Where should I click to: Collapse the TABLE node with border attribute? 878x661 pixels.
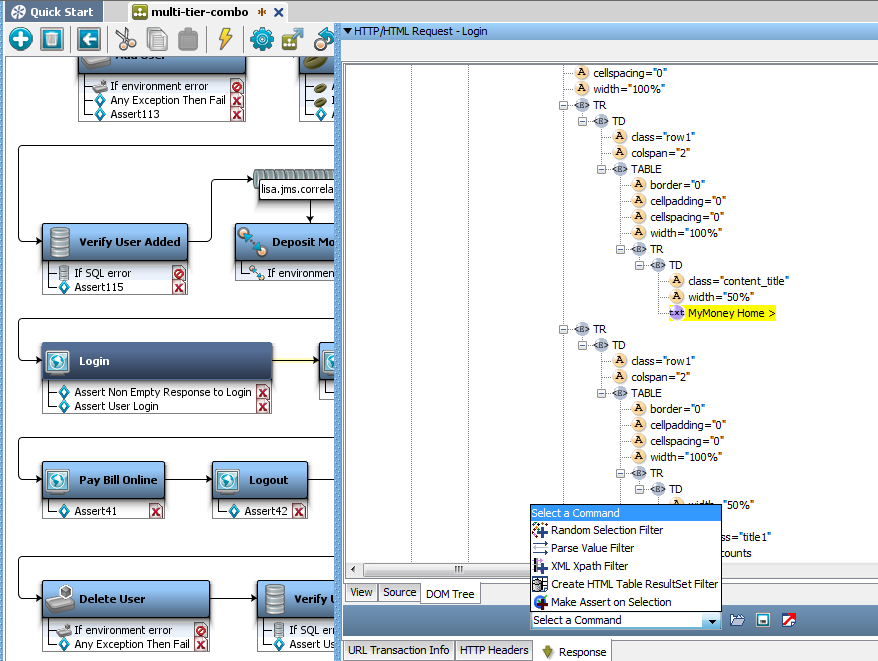[602, 169]
